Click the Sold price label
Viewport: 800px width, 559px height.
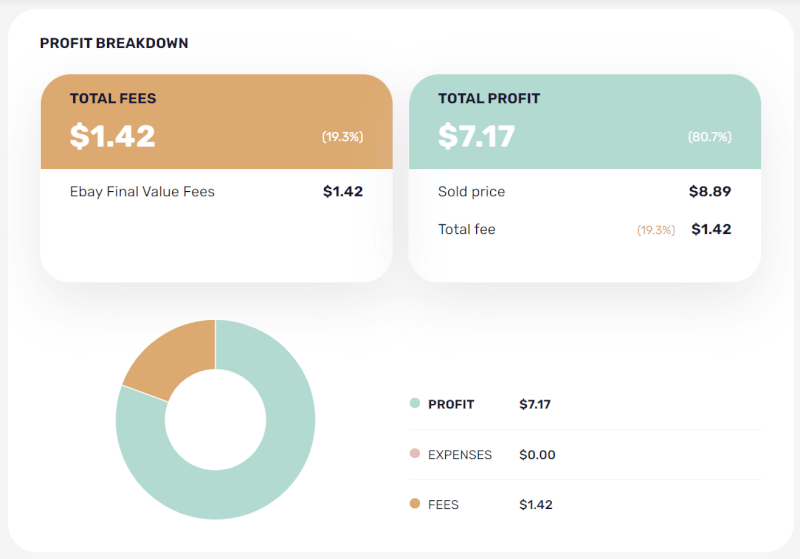click(471, 191)
